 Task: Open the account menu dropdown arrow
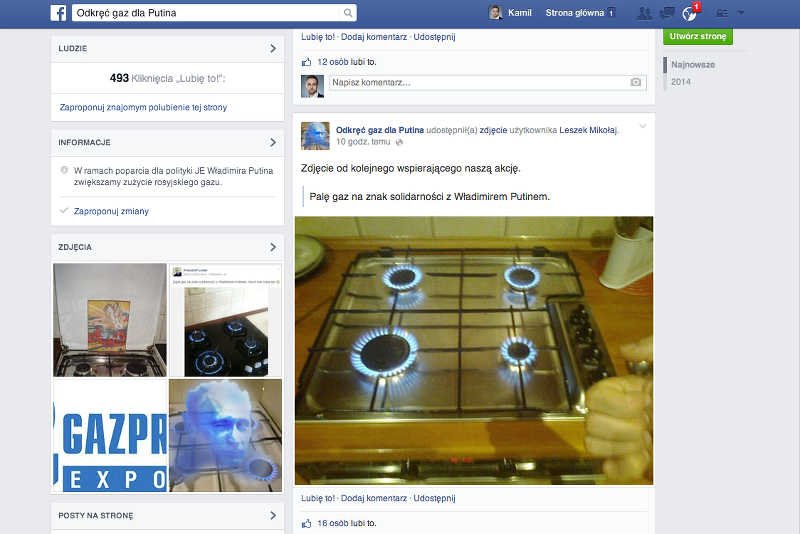coord(741,13)
